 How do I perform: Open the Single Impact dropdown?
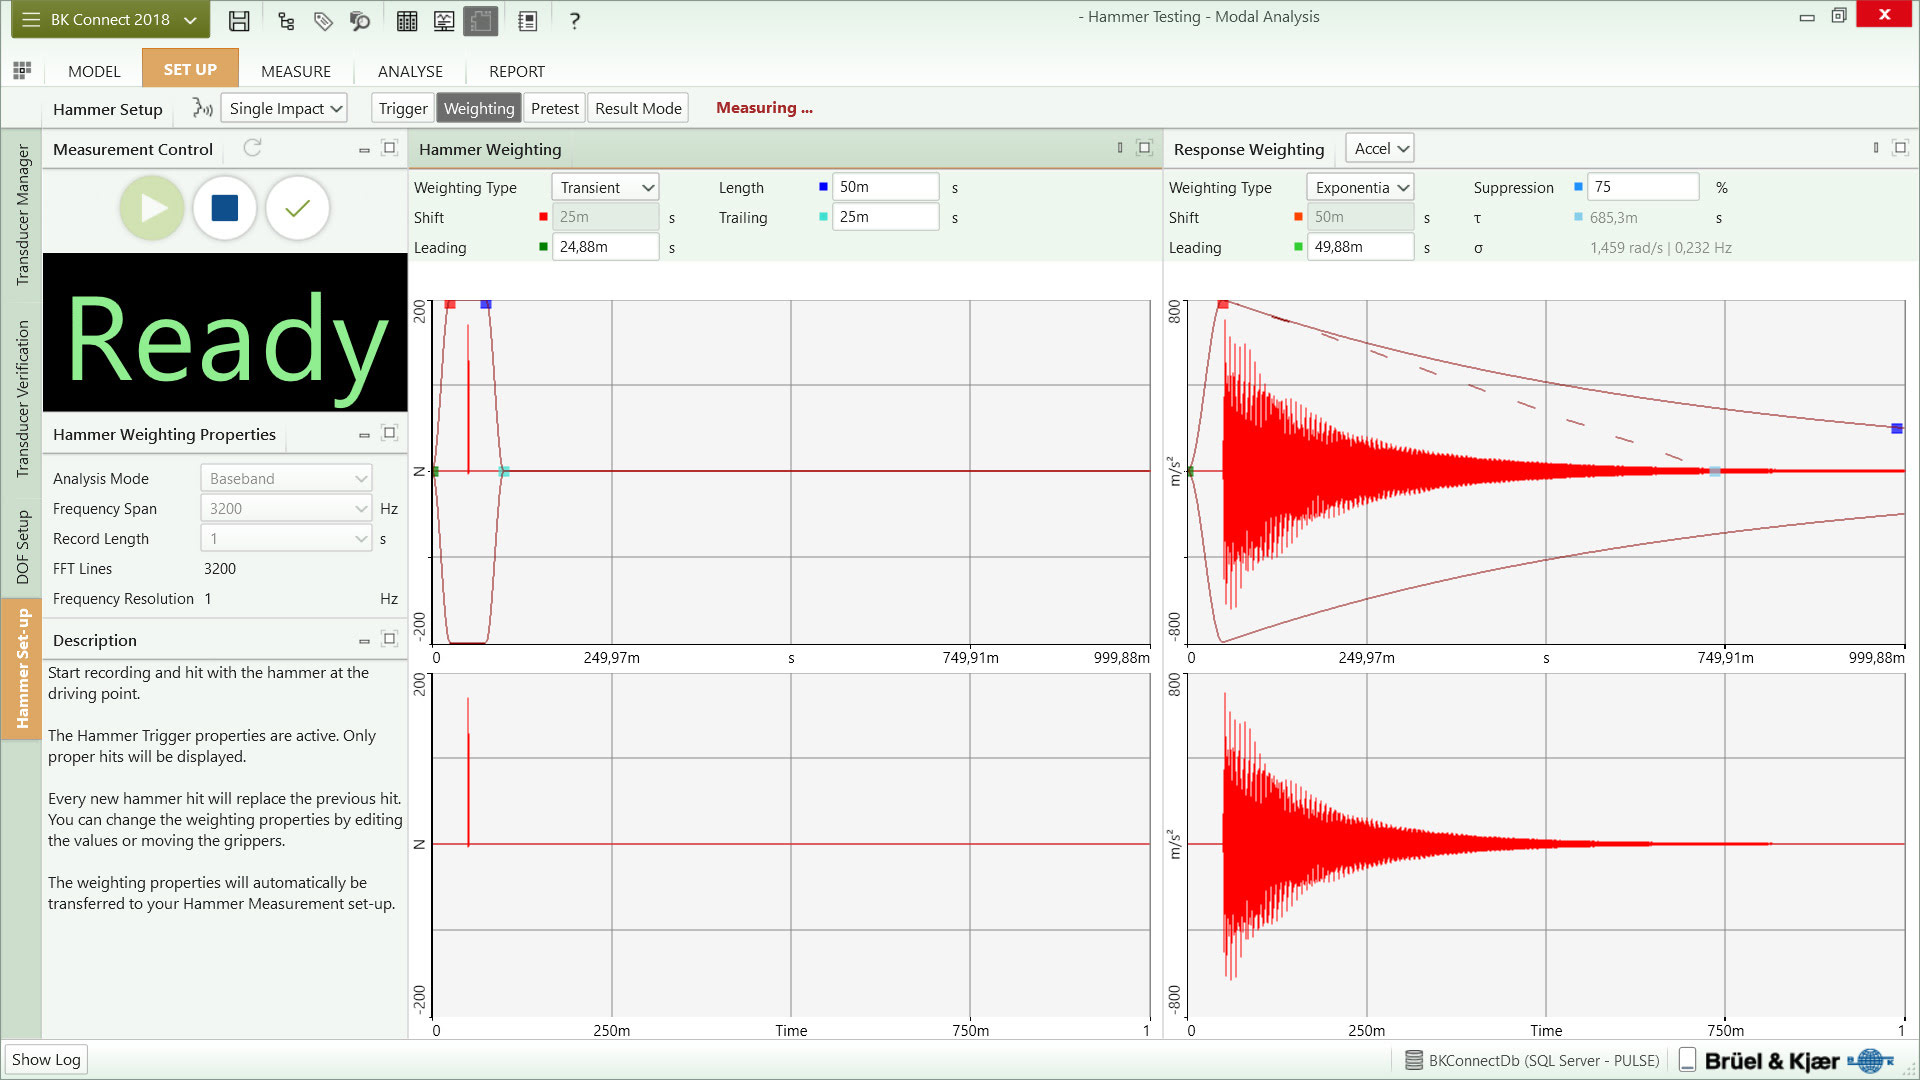pyautogui.click(x=284, y=108)
